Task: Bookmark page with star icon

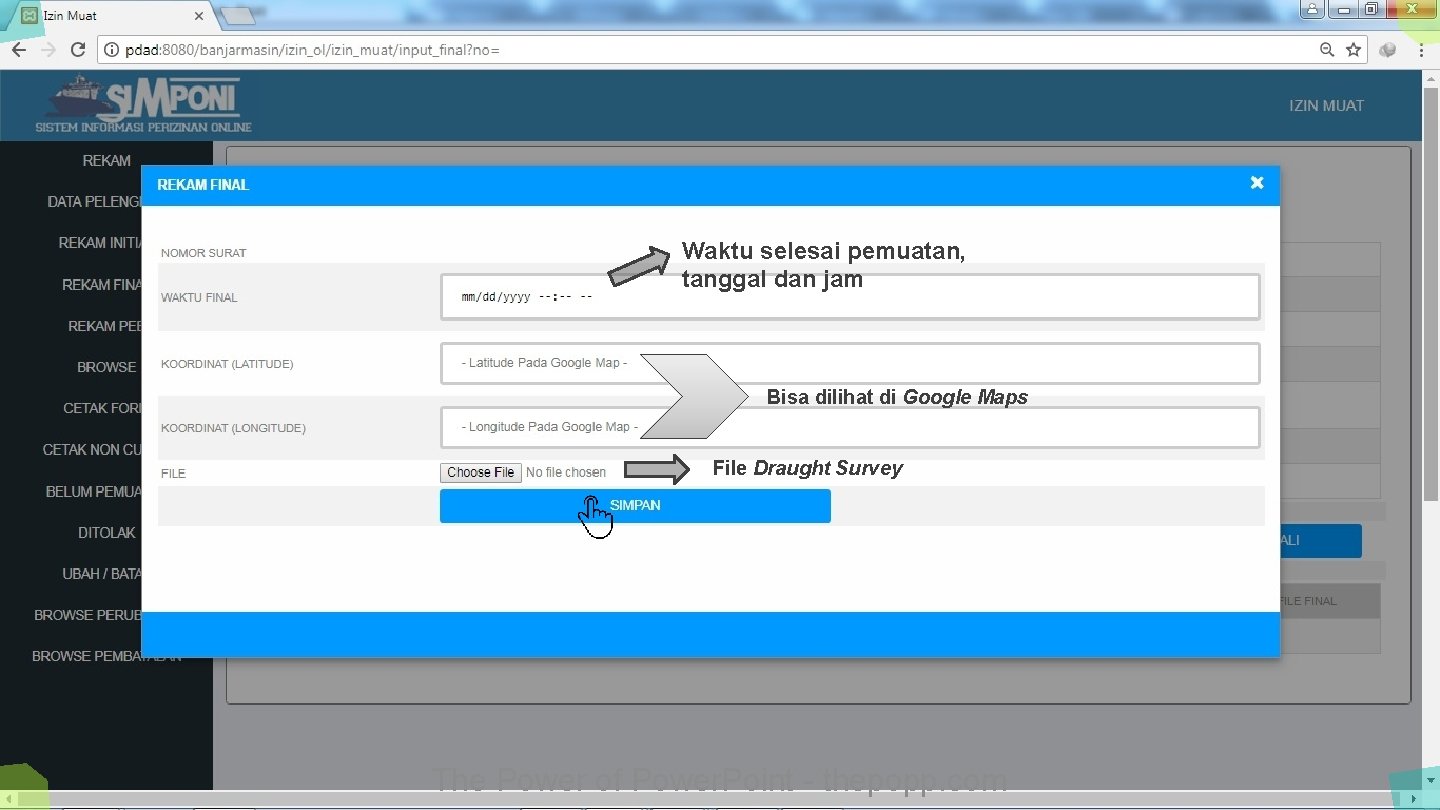Action: [1353, 49]
